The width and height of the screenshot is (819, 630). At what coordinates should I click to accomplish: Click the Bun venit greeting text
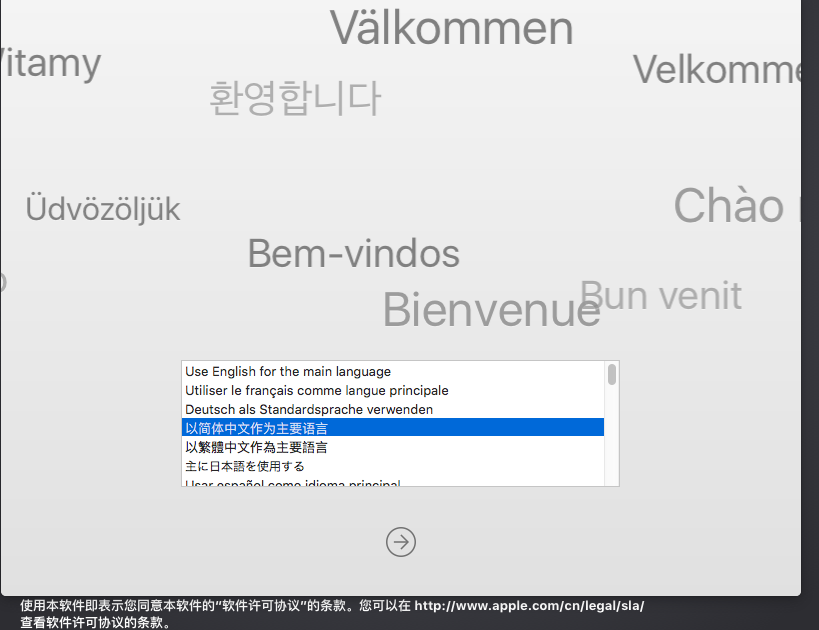pyautogui.click(x=661, y=295)
